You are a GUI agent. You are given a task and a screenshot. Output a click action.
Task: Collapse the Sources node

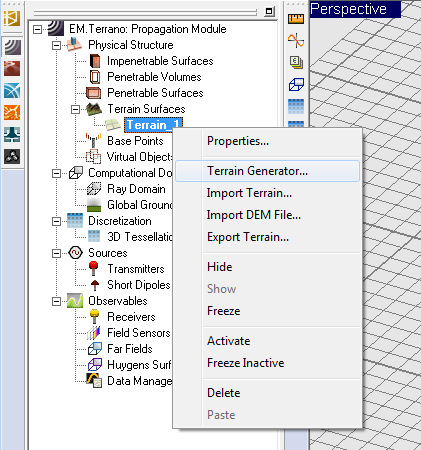[57, 253]
